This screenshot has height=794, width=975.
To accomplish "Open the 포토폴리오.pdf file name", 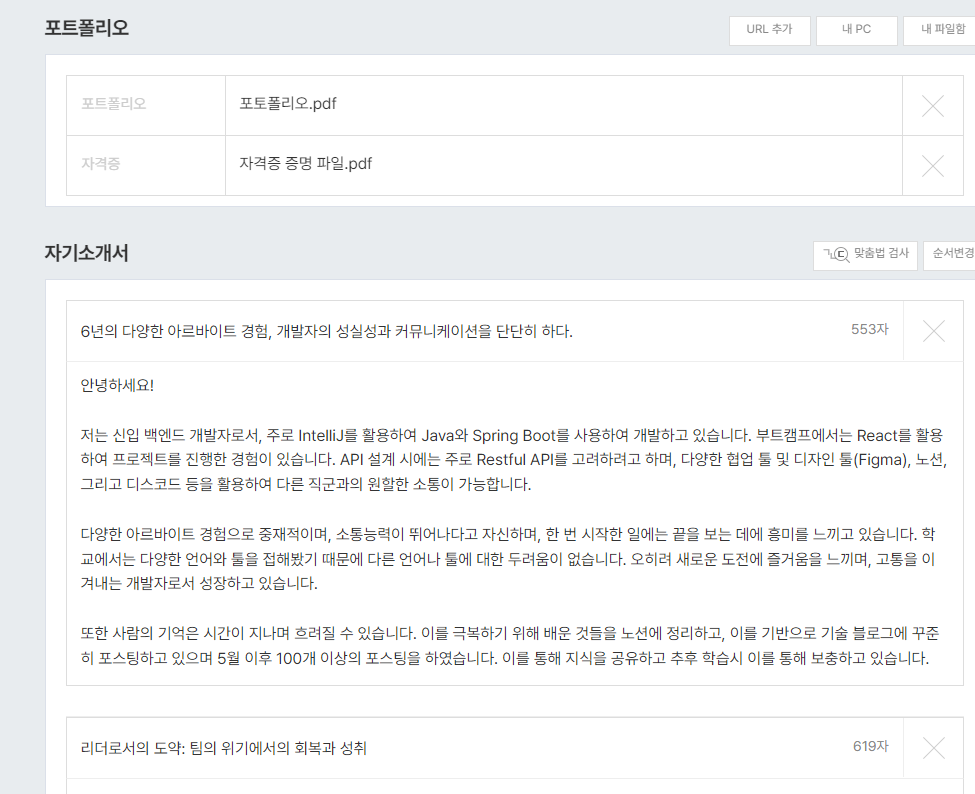I will tap(288, 104).
